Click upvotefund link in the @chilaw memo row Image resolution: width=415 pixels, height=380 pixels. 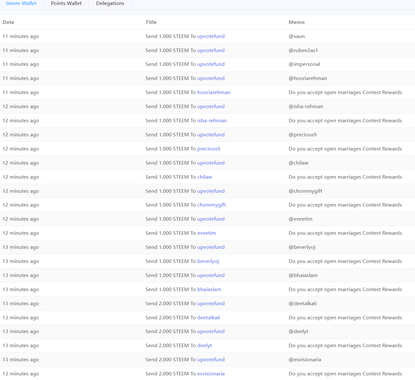point(211,163)
